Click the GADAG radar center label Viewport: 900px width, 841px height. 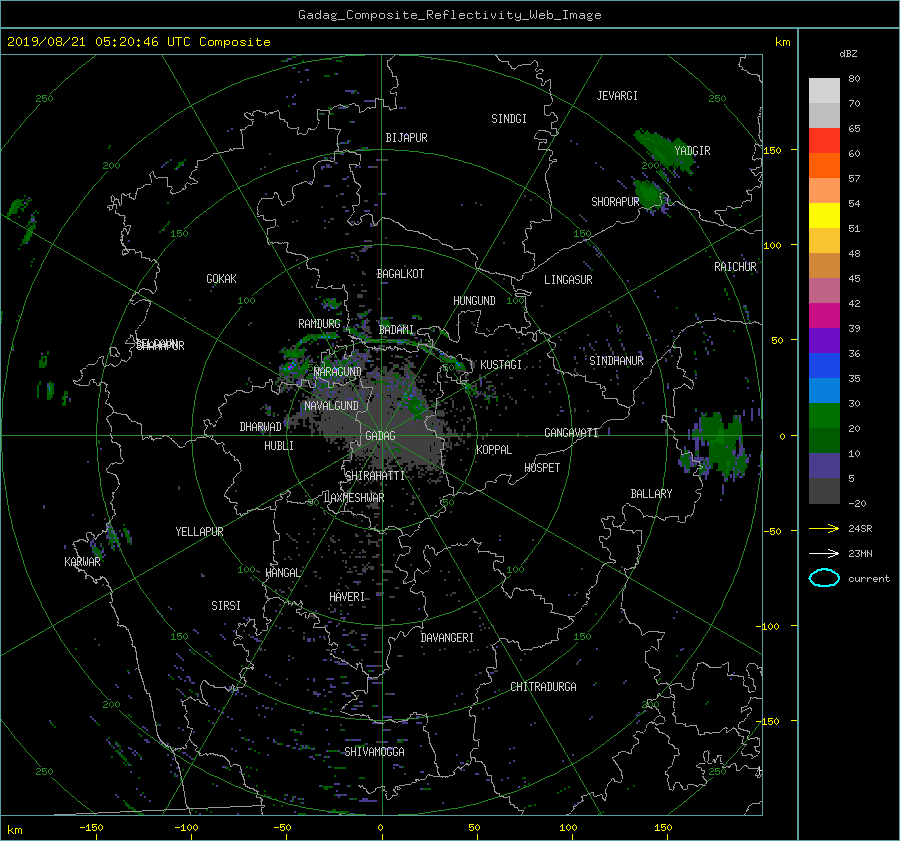coord(380,436)
